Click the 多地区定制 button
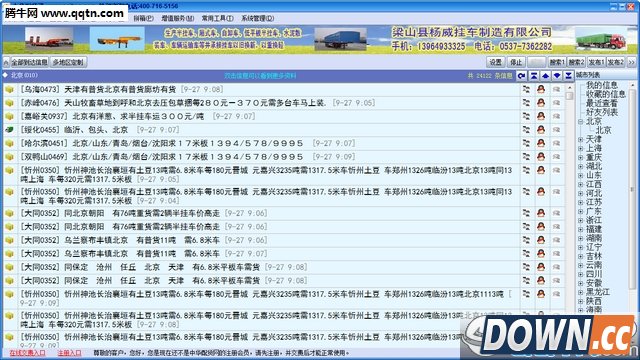 tap(68, 62)
